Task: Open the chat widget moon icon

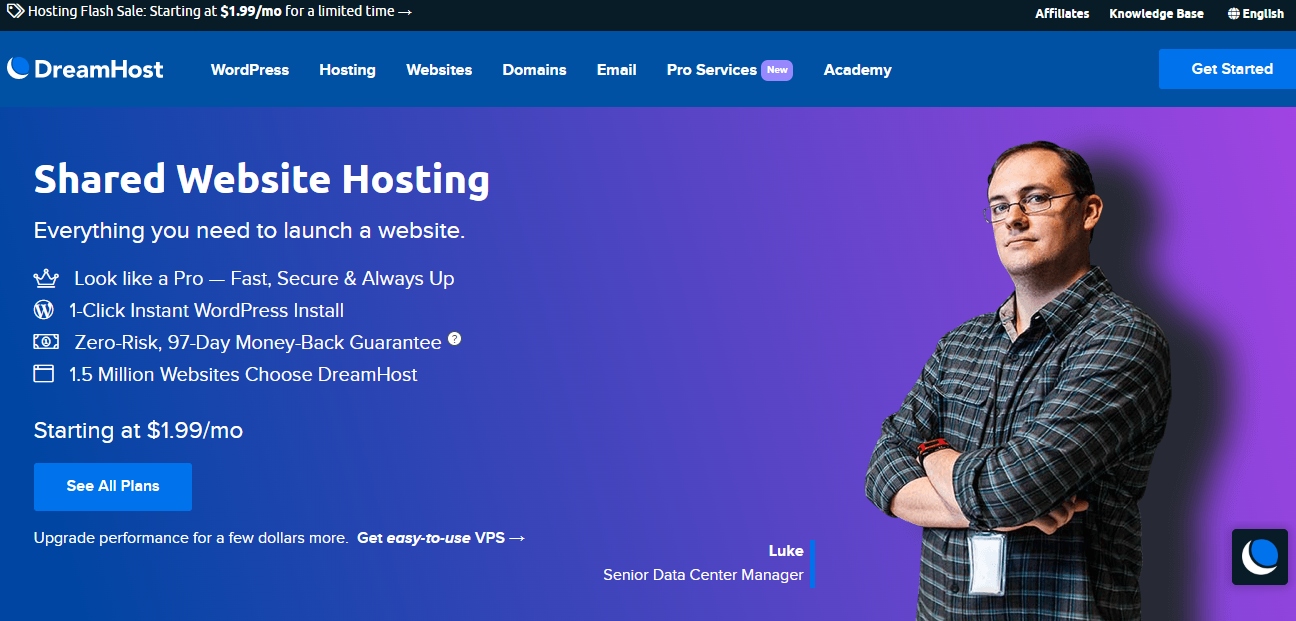Action: (1259, 556)
